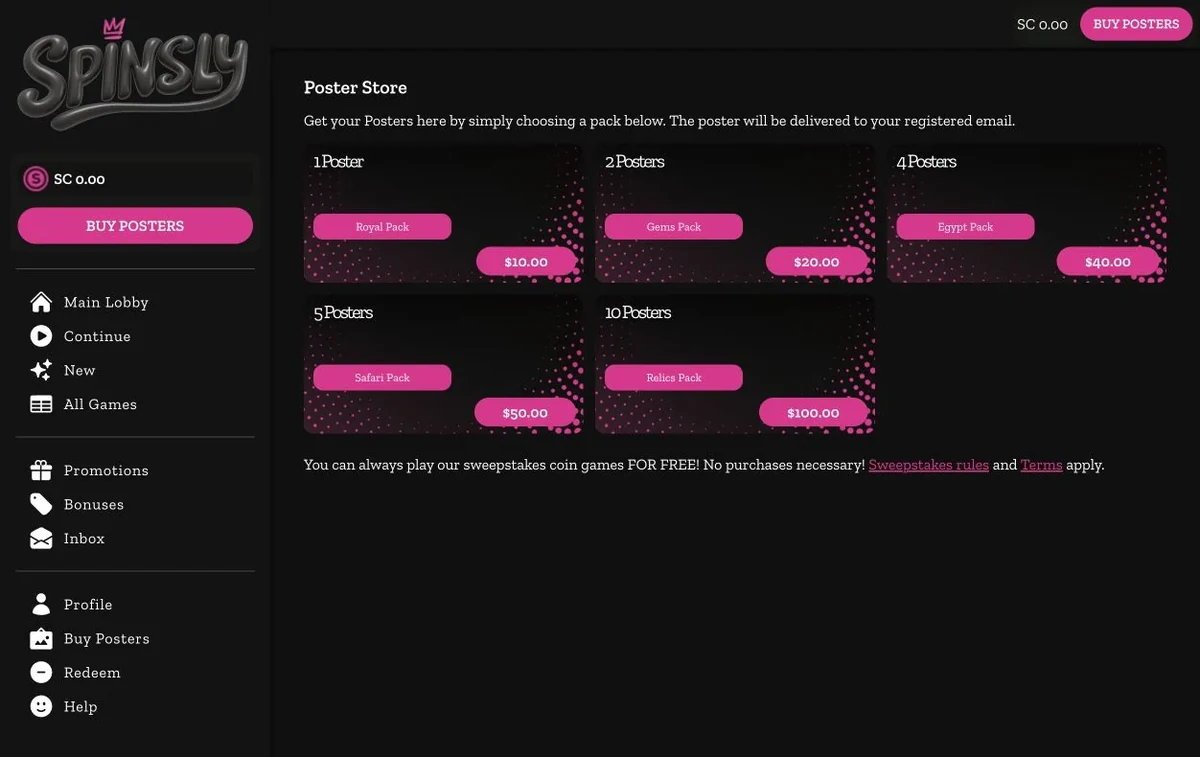Select the Safari Pack label
Screen dimensions: 1200x757
pyautogui.click(x=382, y=378)
